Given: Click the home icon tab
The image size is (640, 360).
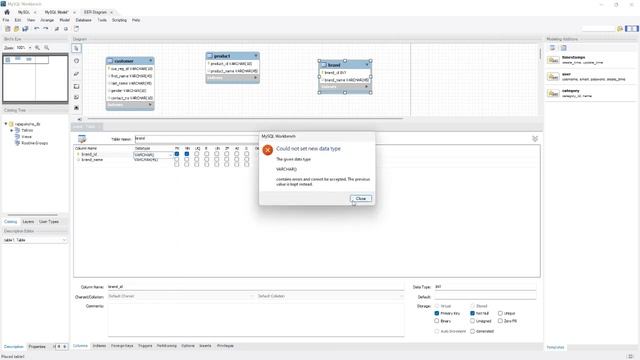Looking at the screenshot, I should (7, 12).
